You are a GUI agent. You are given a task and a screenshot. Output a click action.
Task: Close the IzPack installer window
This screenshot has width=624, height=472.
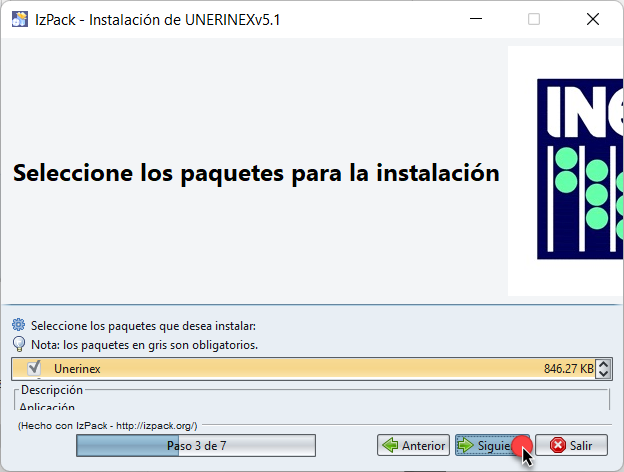pos(593,19)
